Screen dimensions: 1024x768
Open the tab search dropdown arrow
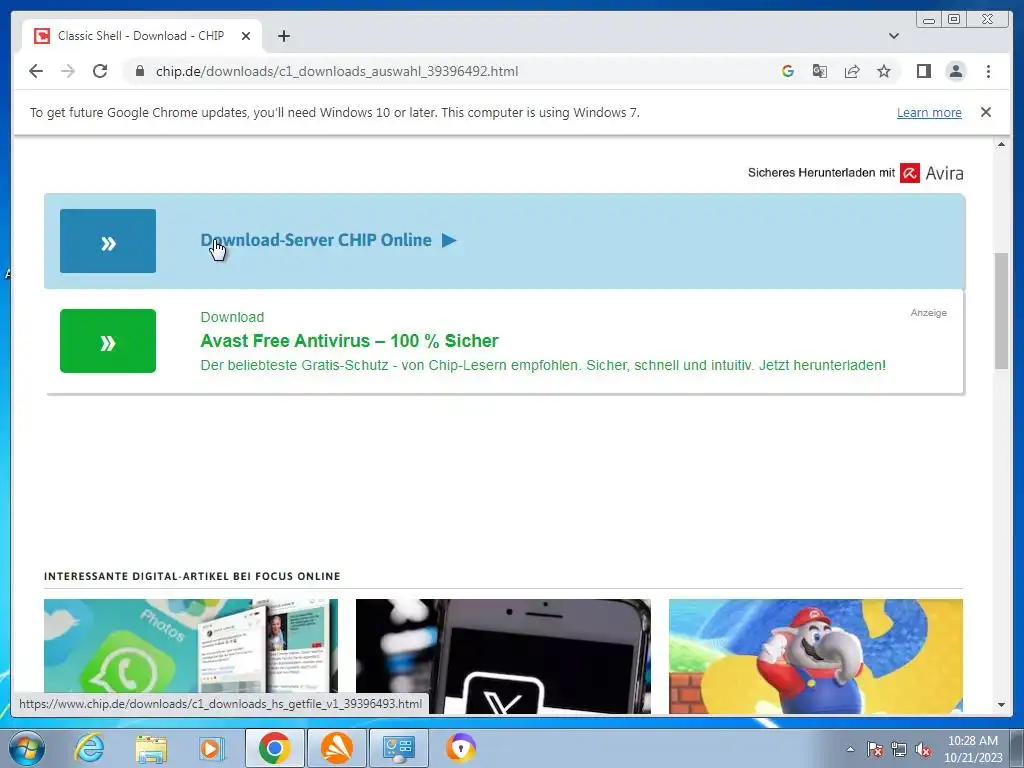[893, 36]
